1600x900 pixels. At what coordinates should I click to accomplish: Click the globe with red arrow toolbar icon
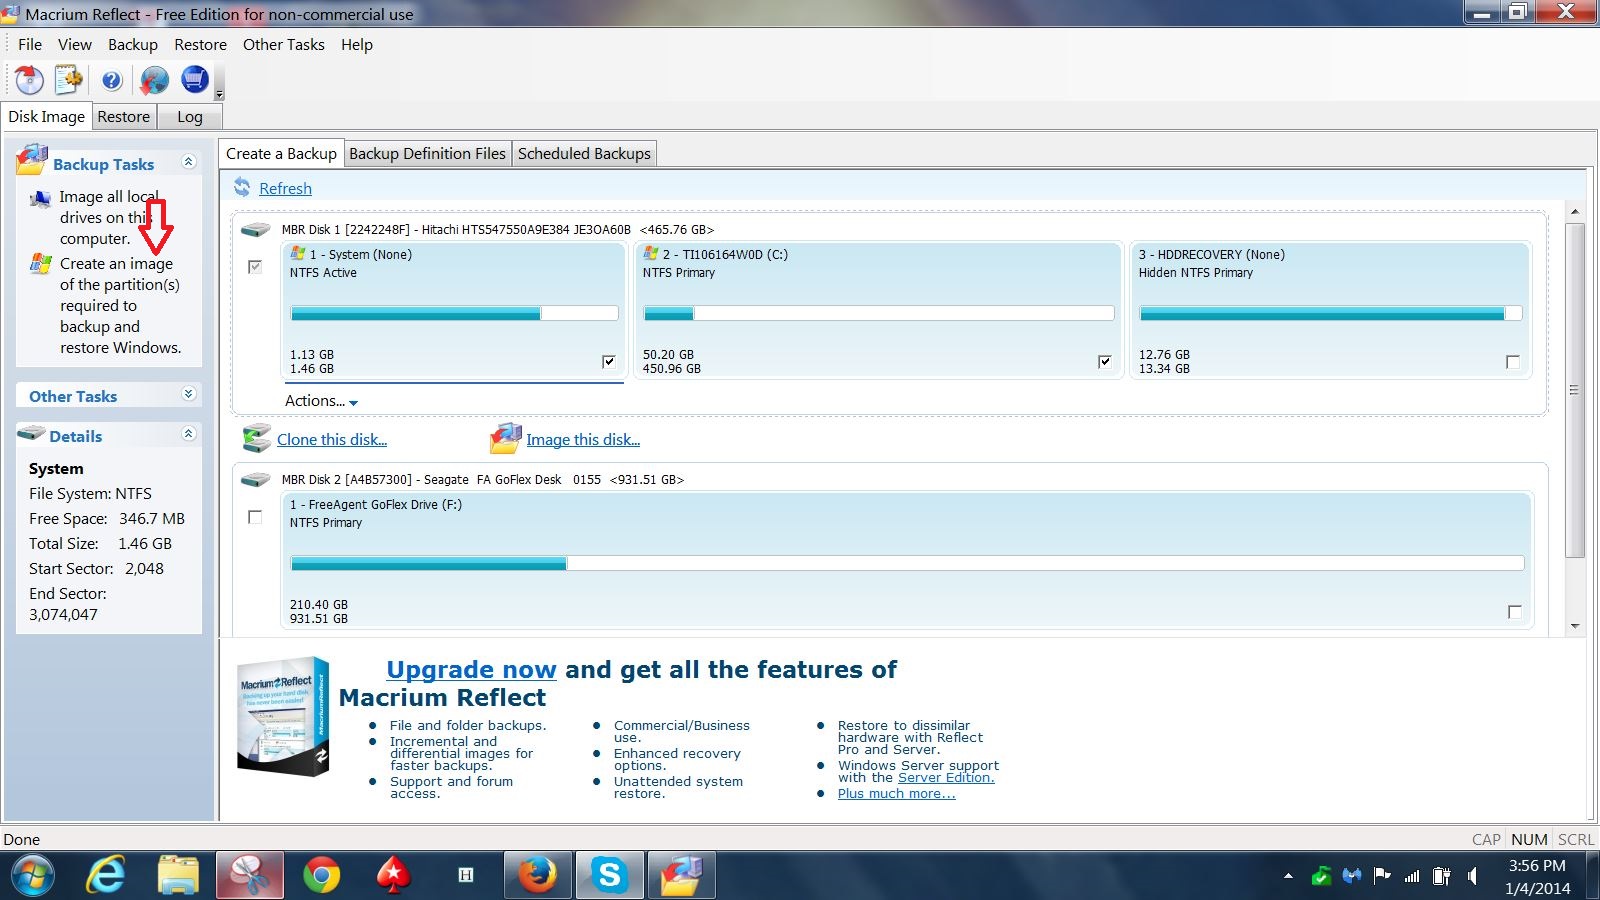click(154, 79)
